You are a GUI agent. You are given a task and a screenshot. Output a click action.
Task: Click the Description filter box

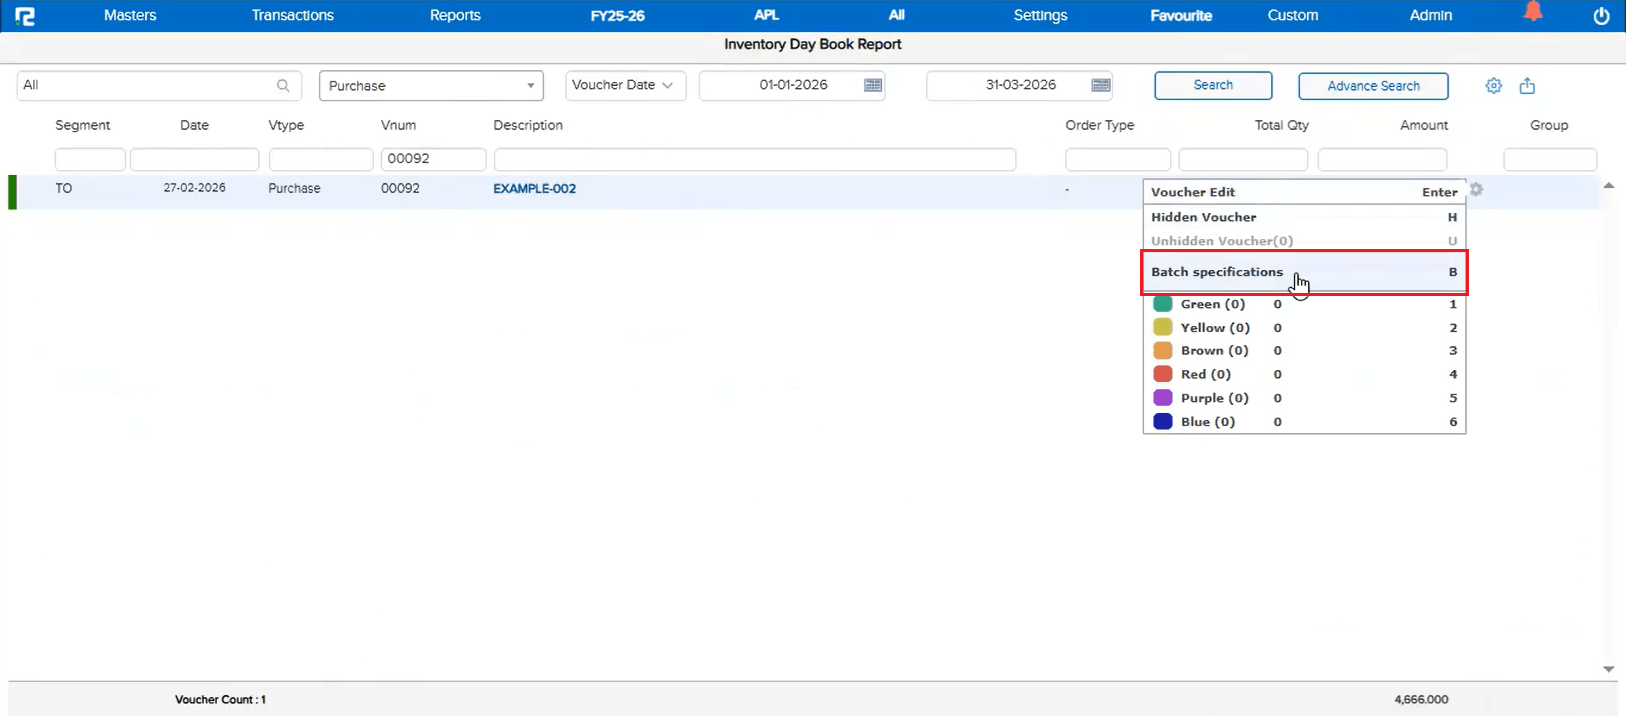(755, 159)
